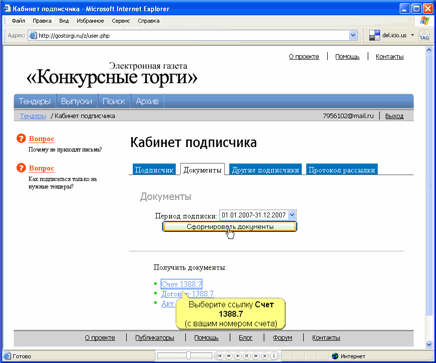Click the Тендеры breadcrumb link
Viewport: 436px width, 363px height.
[x=33, y=116]
